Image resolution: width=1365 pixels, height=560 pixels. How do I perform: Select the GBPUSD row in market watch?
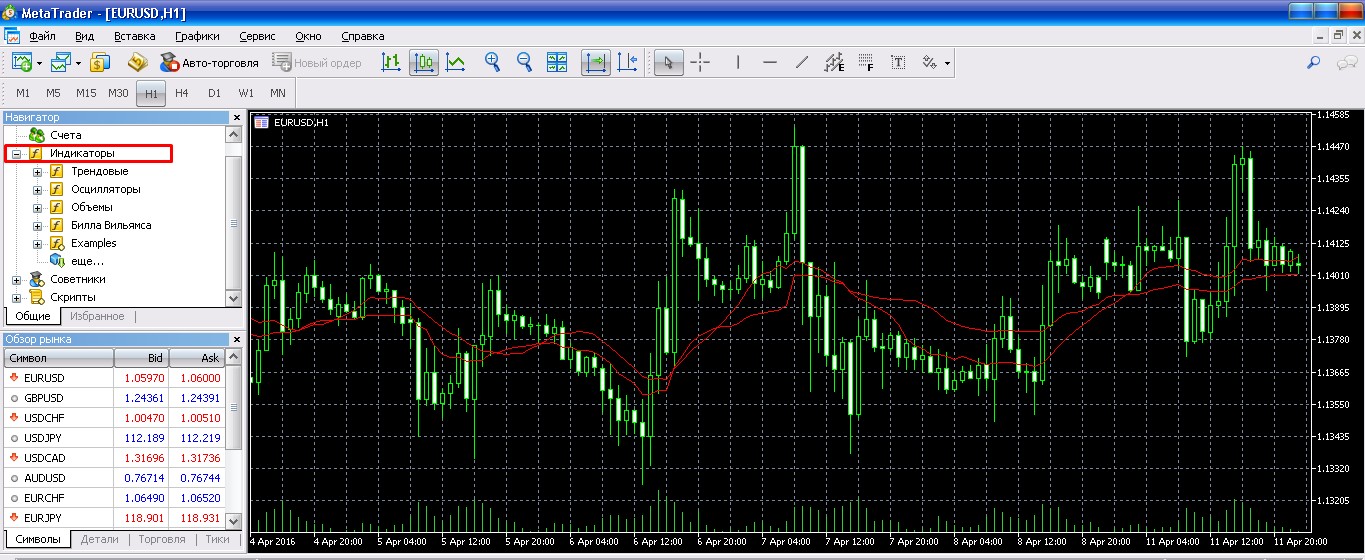coord(114,398)
